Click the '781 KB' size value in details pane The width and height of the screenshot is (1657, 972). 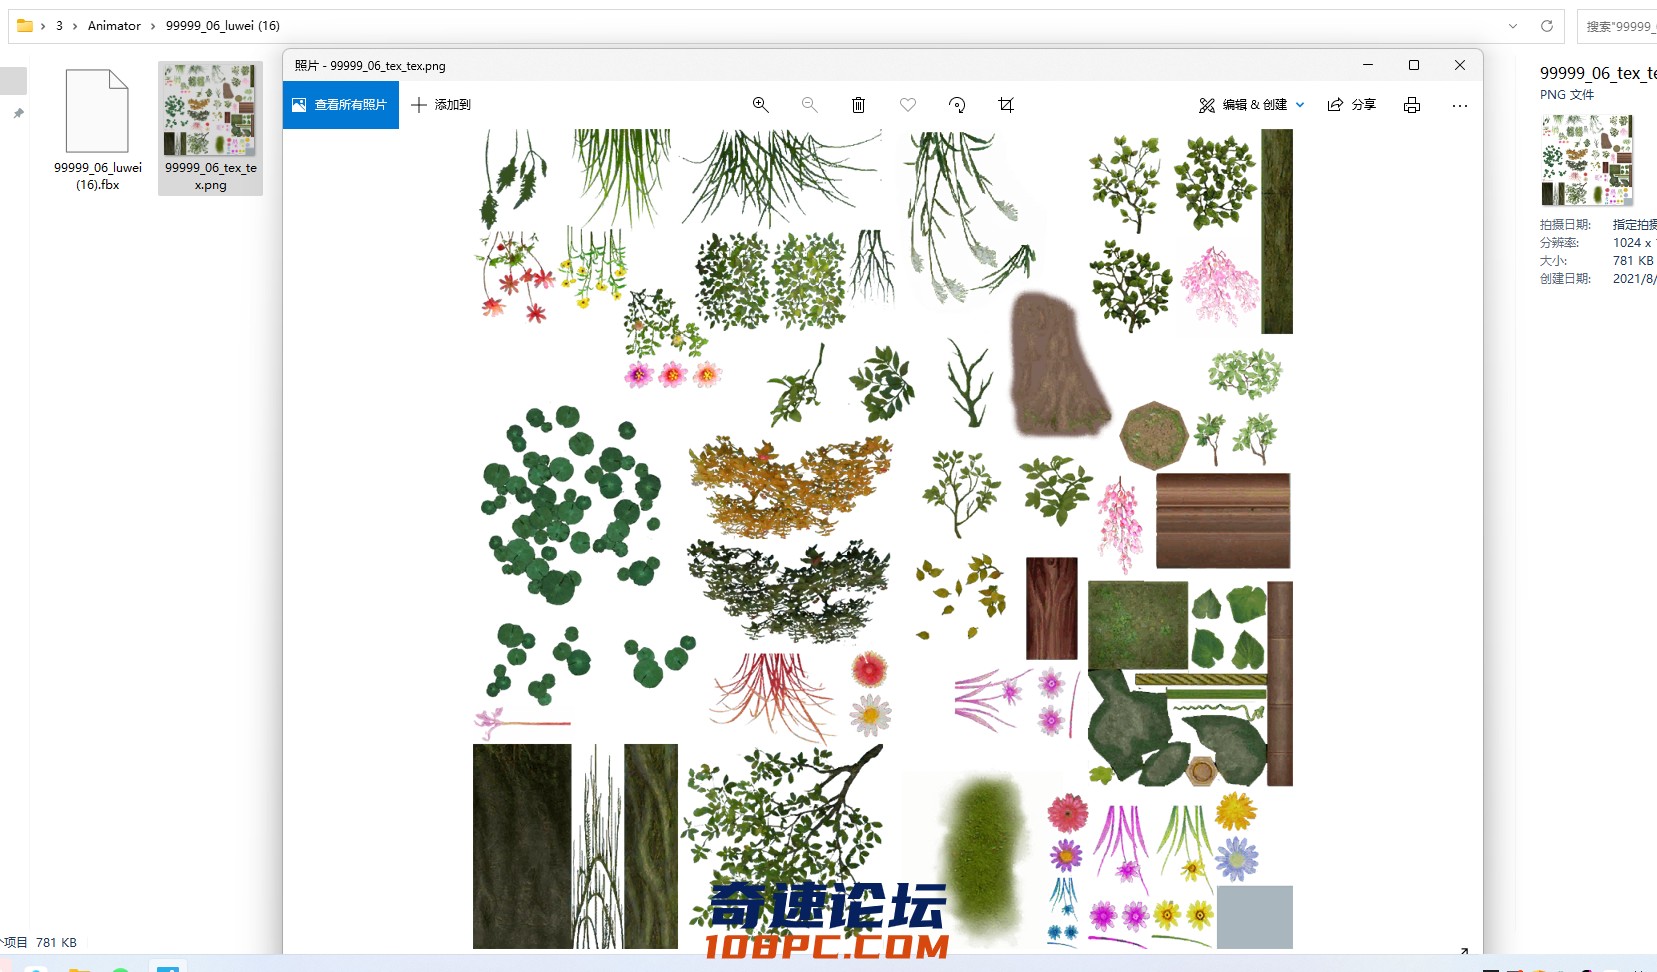(1633, 261)
